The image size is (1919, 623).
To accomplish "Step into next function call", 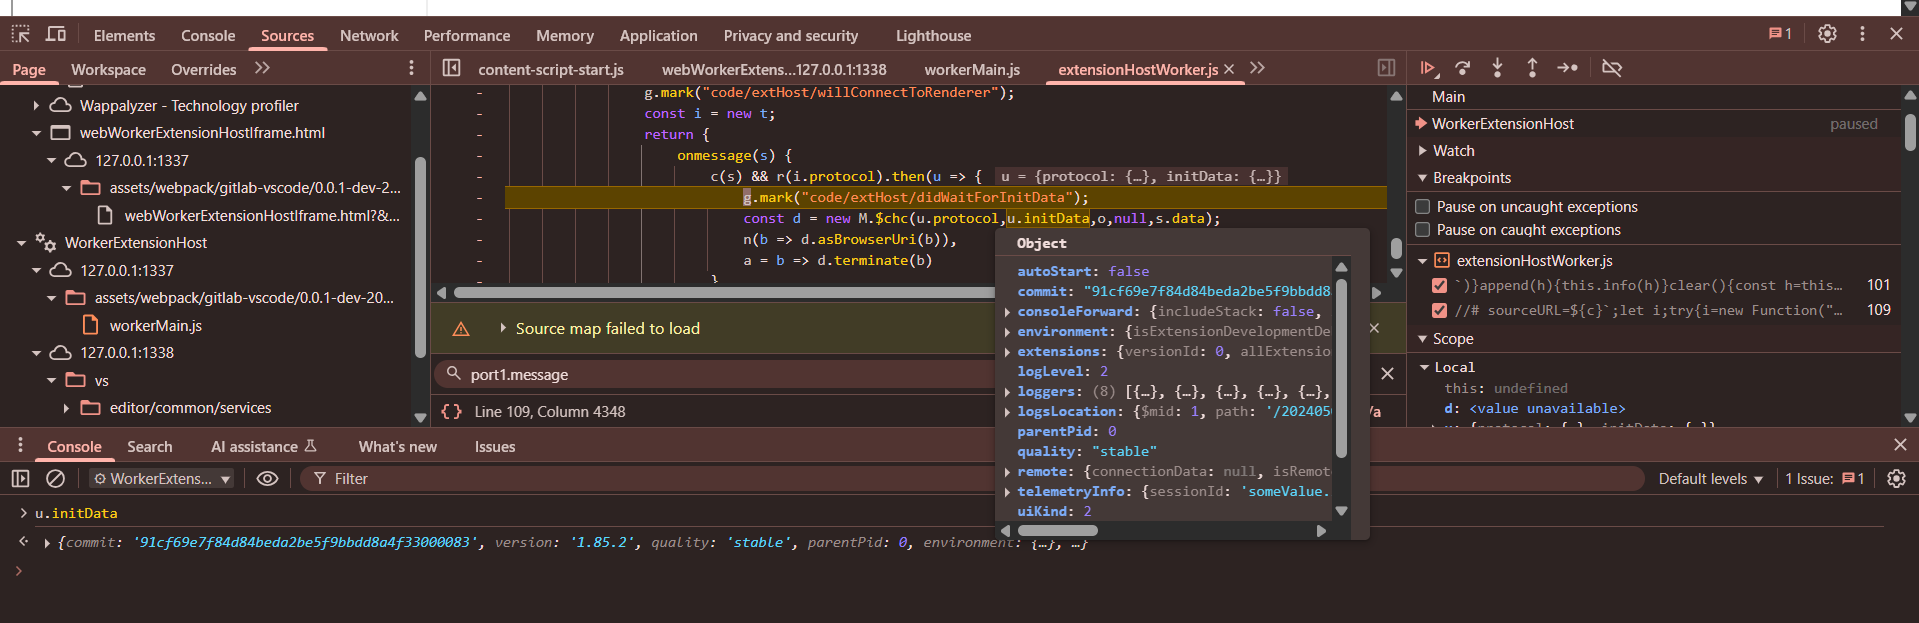I will click(x=1497, y=68).
